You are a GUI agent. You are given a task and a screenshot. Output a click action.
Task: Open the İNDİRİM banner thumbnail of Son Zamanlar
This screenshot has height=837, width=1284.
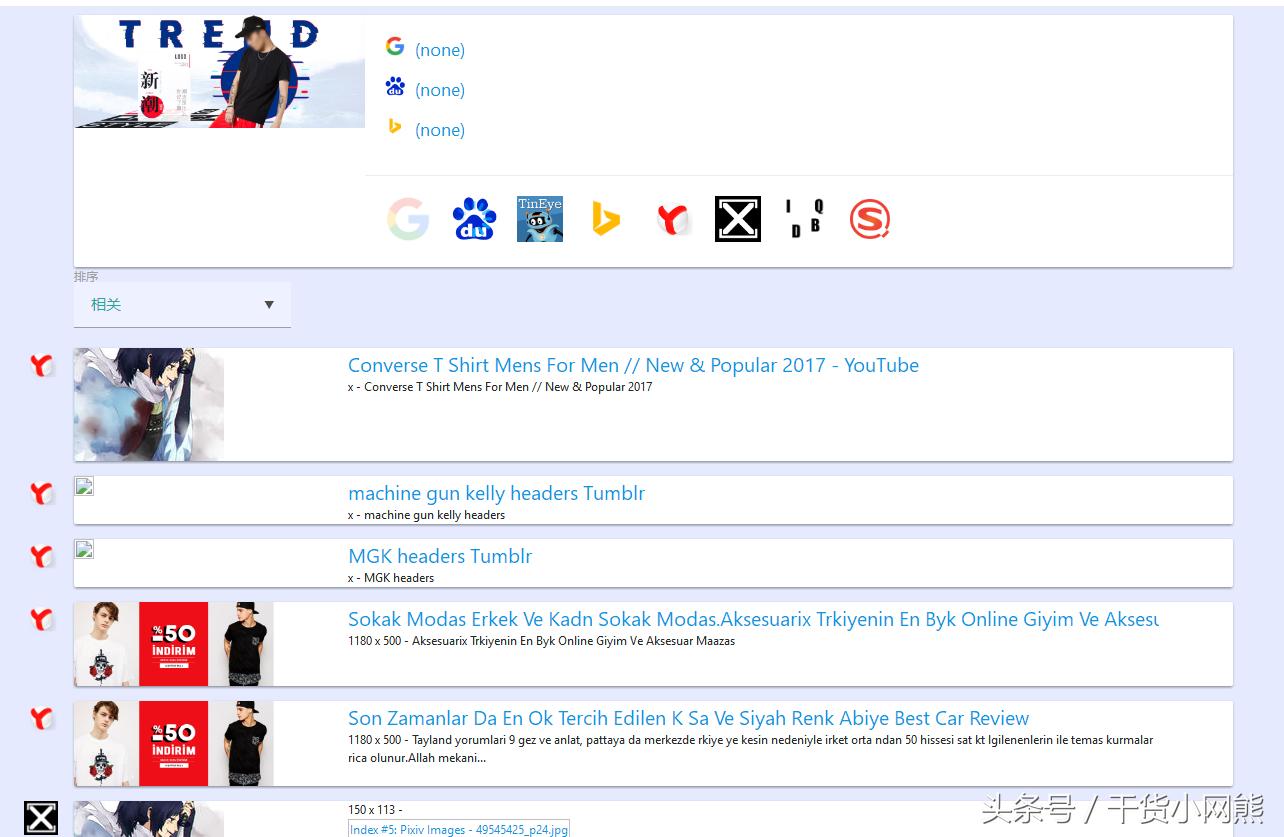(173, 743)
